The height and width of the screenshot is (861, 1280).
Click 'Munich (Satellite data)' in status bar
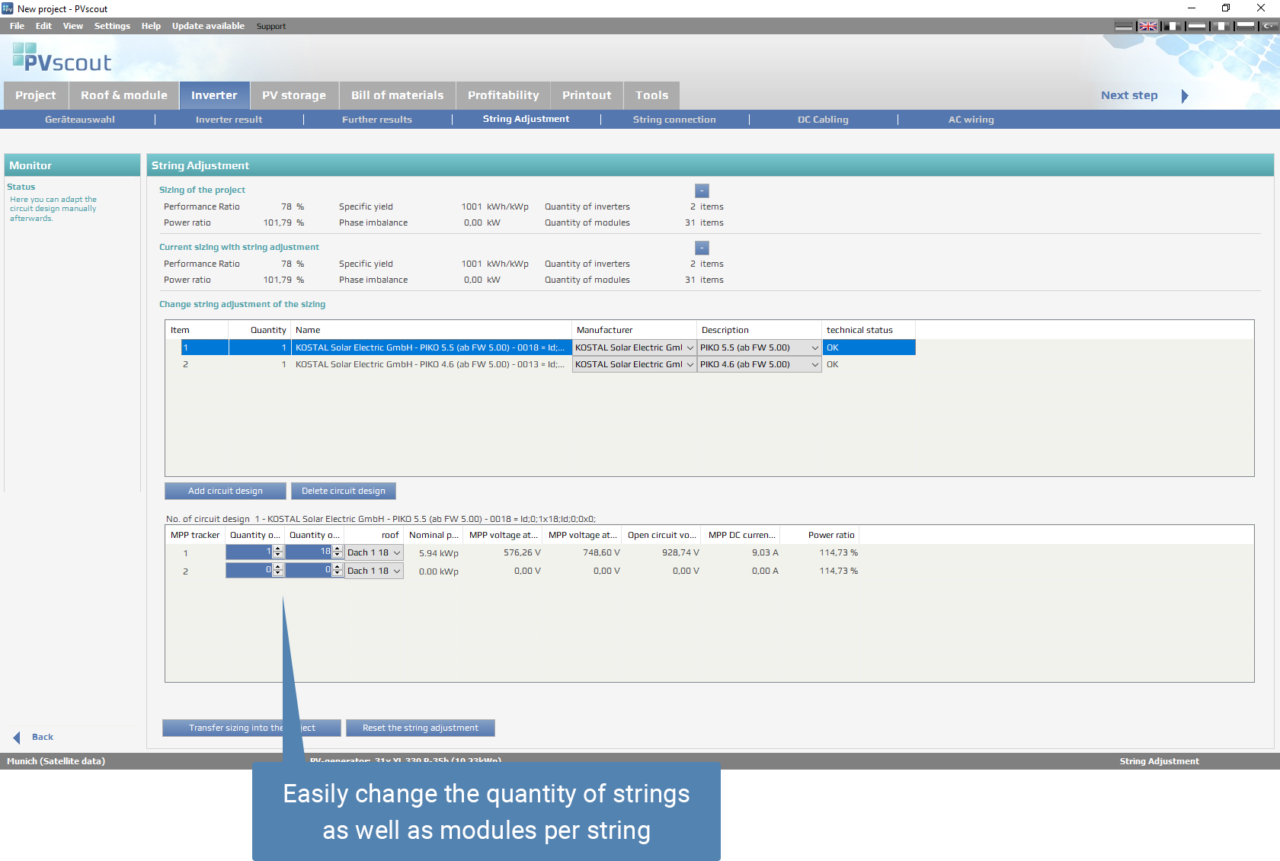point(56,761)
